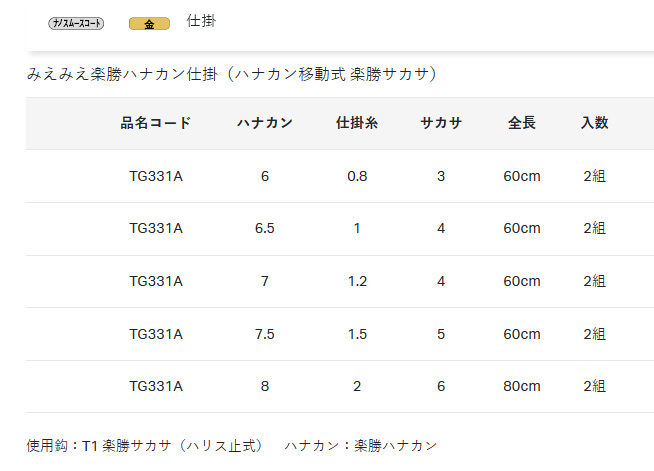Image resolution: width=654 pixels, height=471 pixels.
Task: Click the 使用鈎 T1 楽勝サカサ footnote text
Action: [144, 446]
